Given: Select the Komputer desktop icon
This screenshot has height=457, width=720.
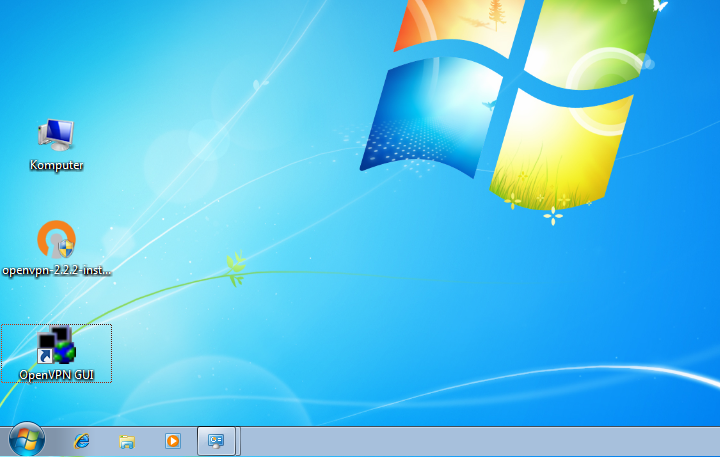Looking at the screenshot, I should (x=56, y=135).
